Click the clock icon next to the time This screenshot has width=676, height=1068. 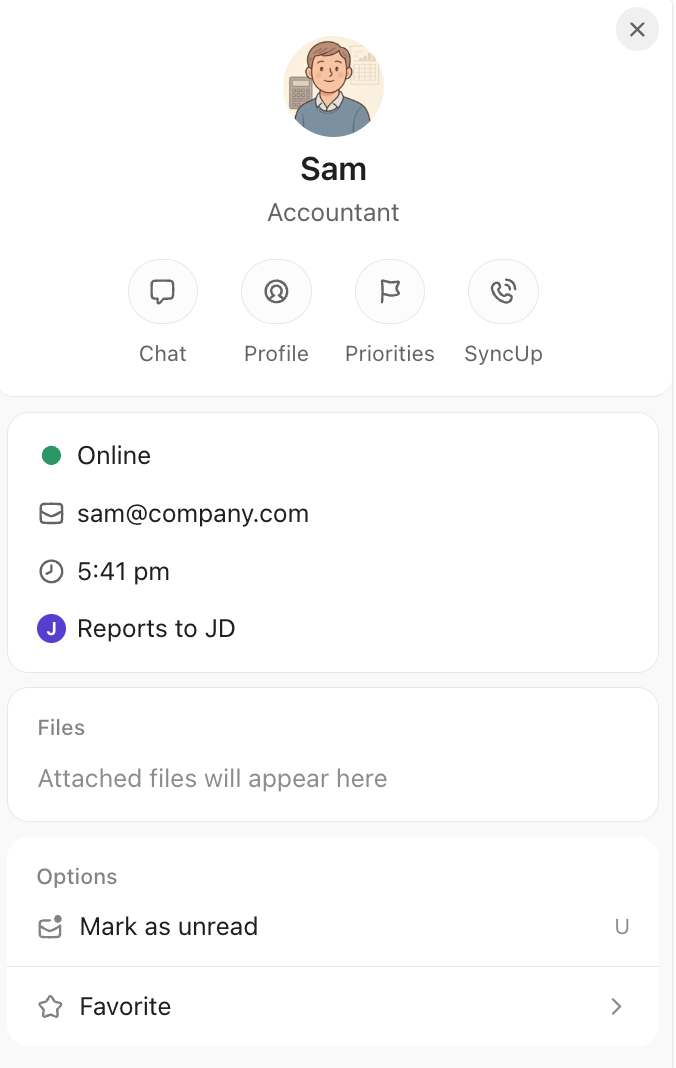point(51,571)
